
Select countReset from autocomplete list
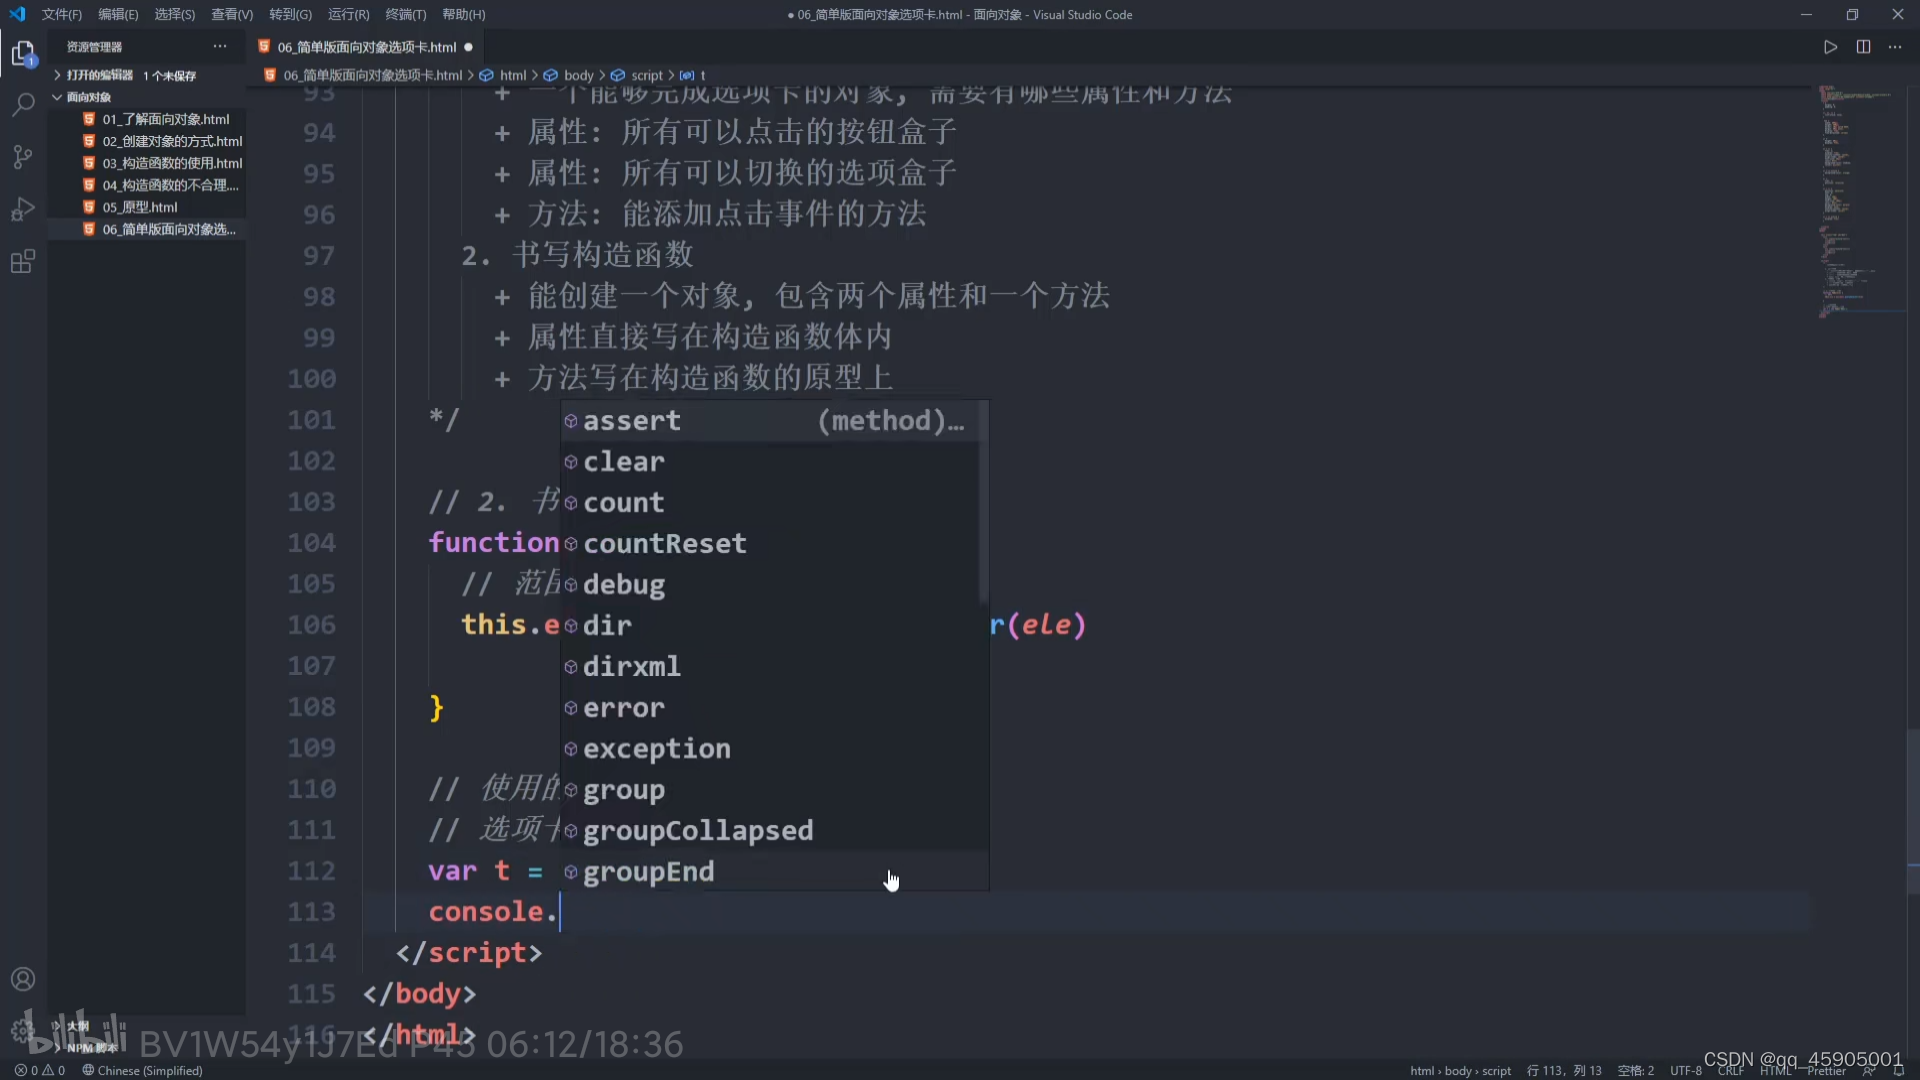click(664, 543)
